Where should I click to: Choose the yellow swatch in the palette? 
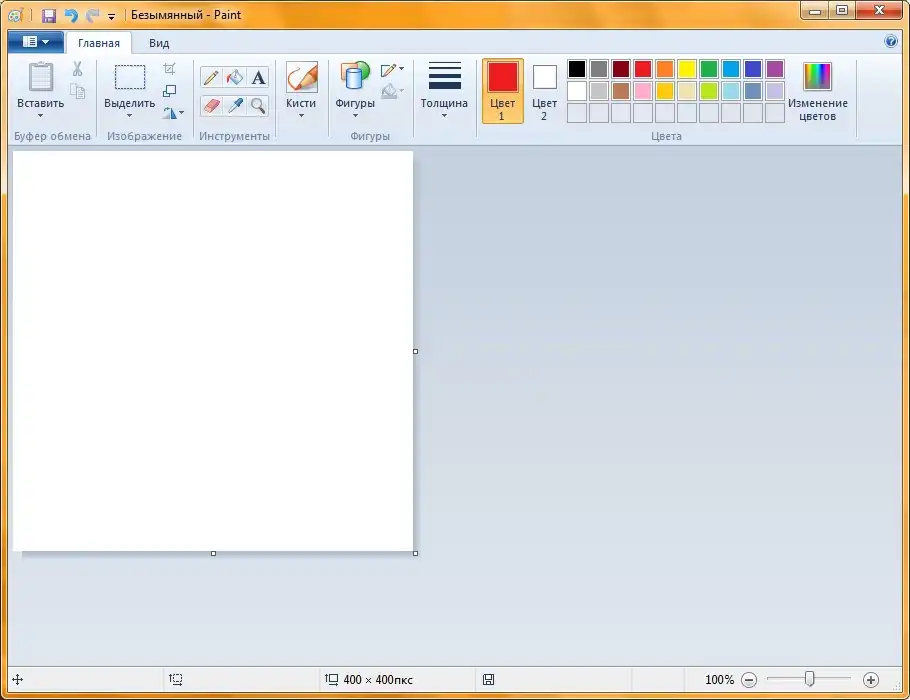coord(687,69)
